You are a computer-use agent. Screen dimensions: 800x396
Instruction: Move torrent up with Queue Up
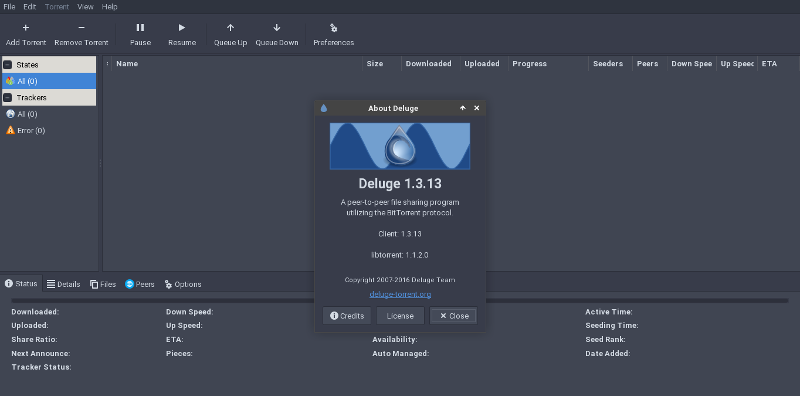[231, 35]
